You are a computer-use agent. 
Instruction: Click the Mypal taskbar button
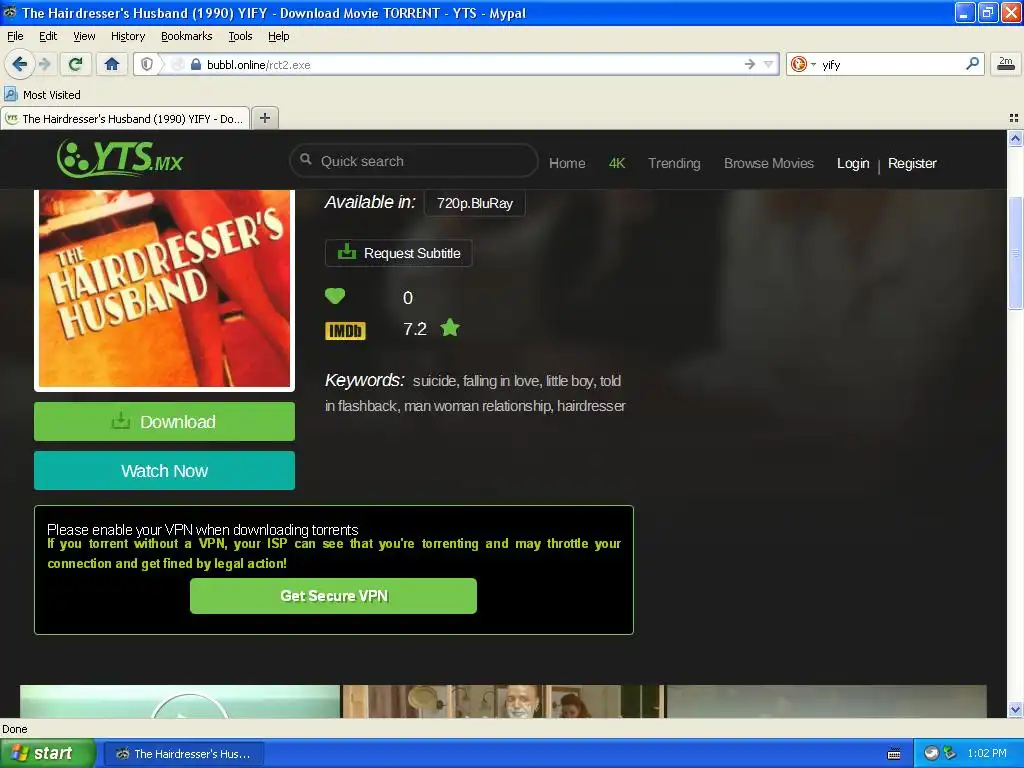(185, 754)
